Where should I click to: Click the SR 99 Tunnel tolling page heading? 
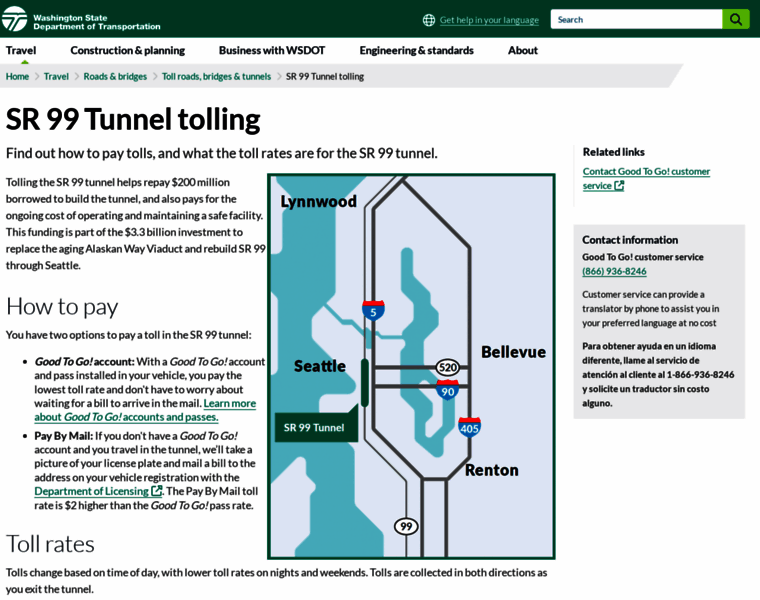click(133, 119)
